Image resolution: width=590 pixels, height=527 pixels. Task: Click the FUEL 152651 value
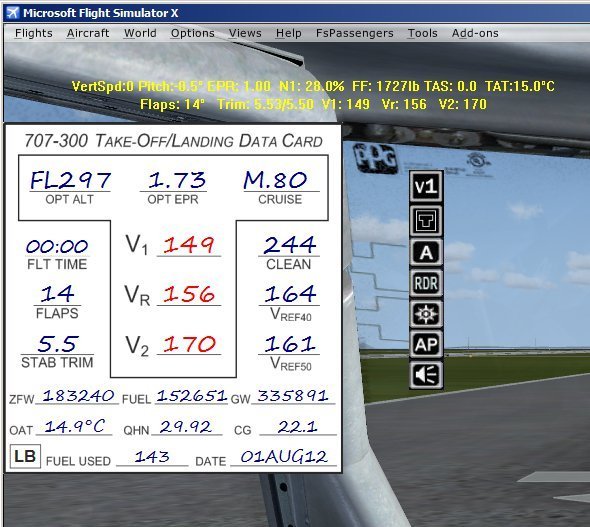192,396
